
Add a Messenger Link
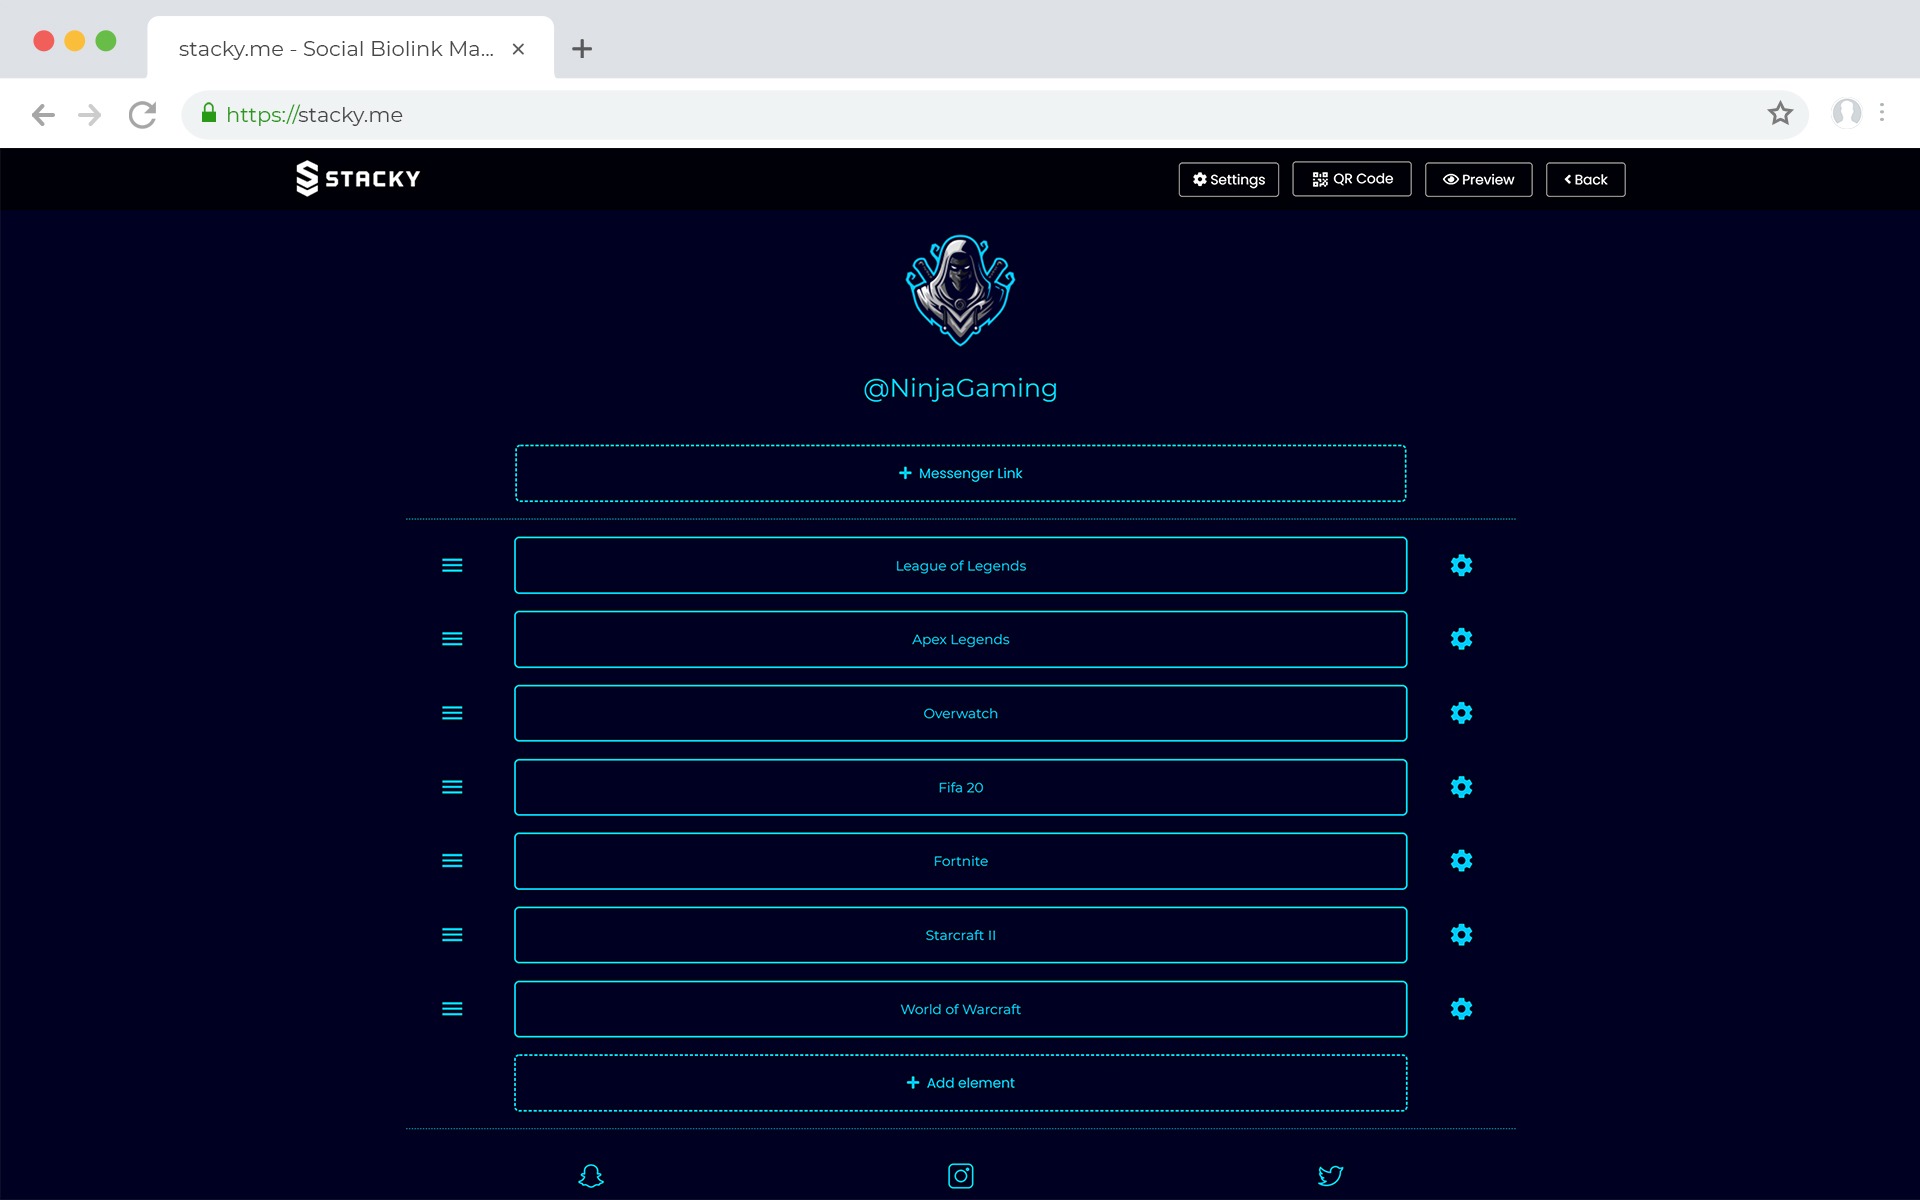point(960,473)
